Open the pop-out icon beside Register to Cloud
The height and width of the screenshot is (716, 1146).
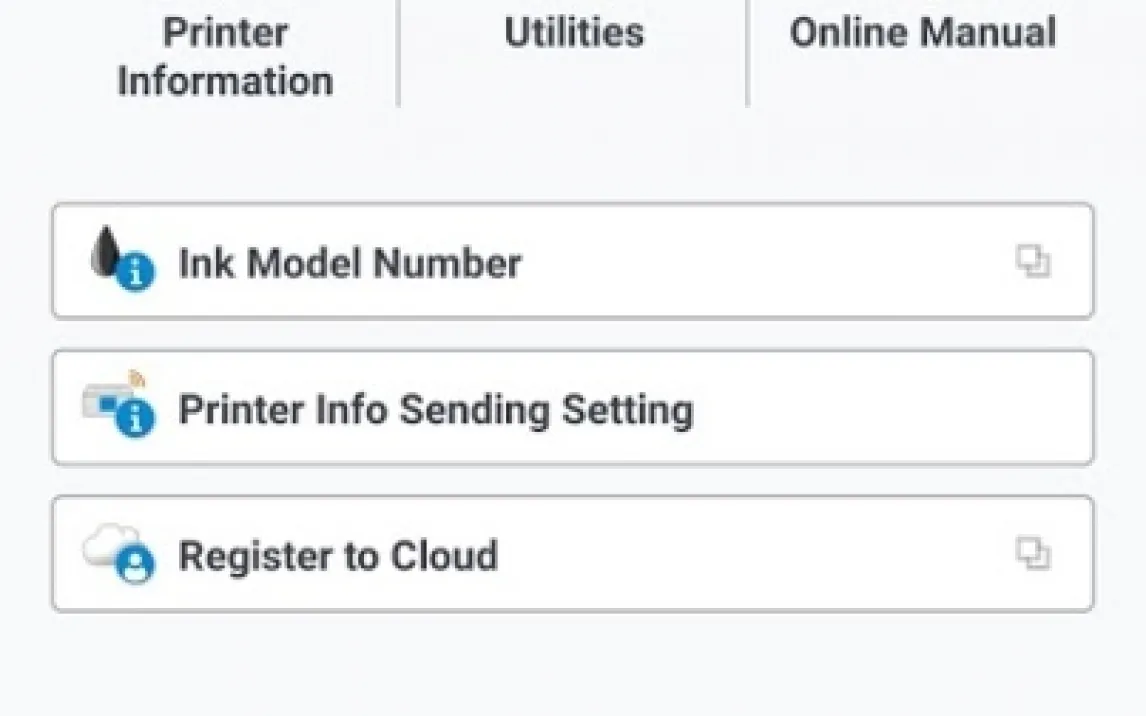tap(1032, 553)
